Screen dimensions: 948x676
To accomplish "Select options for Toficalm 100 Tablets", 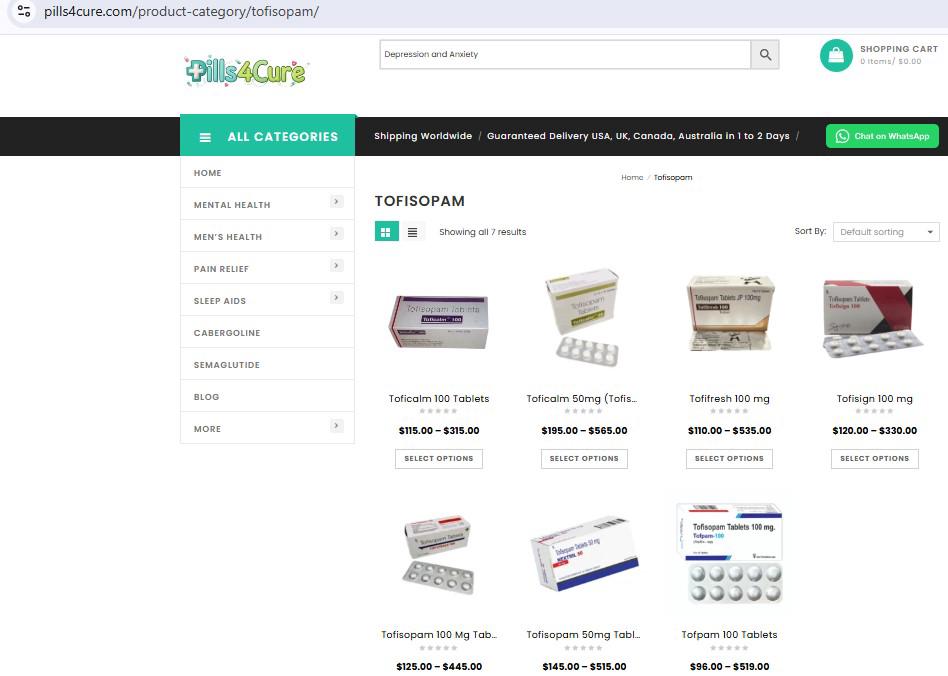I will click(x=439, y=458).
